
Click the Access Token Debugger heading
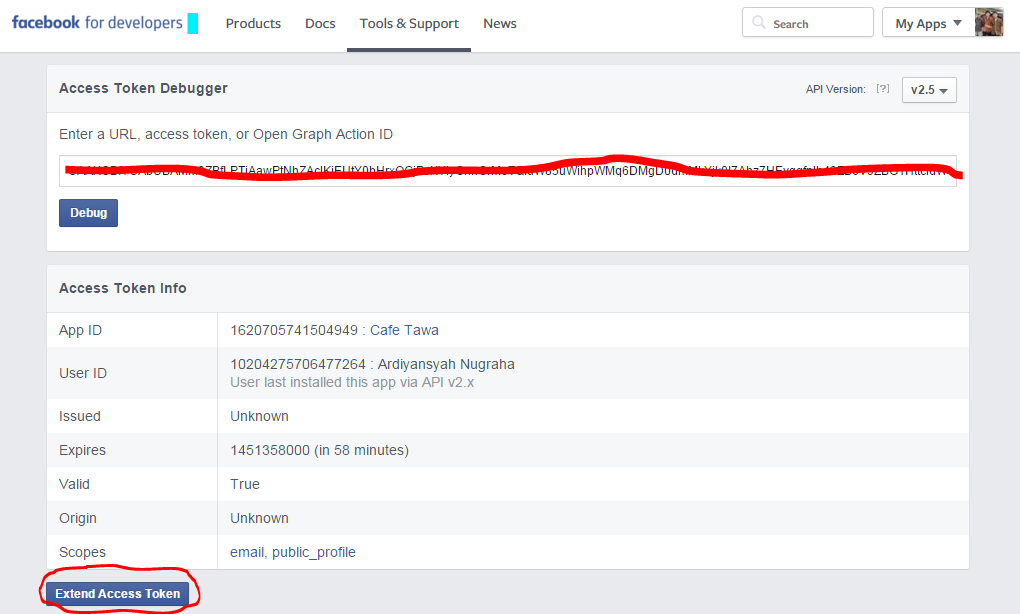click(143, 88)
